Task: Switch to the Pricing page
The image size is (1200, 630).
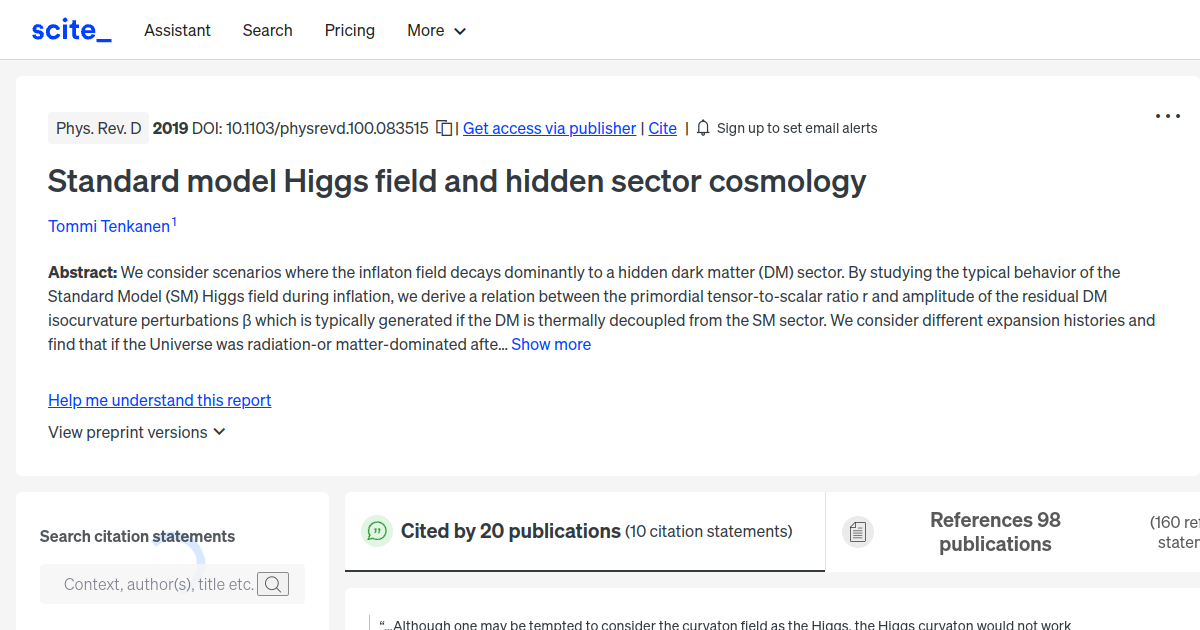Action: click(349, 30)
